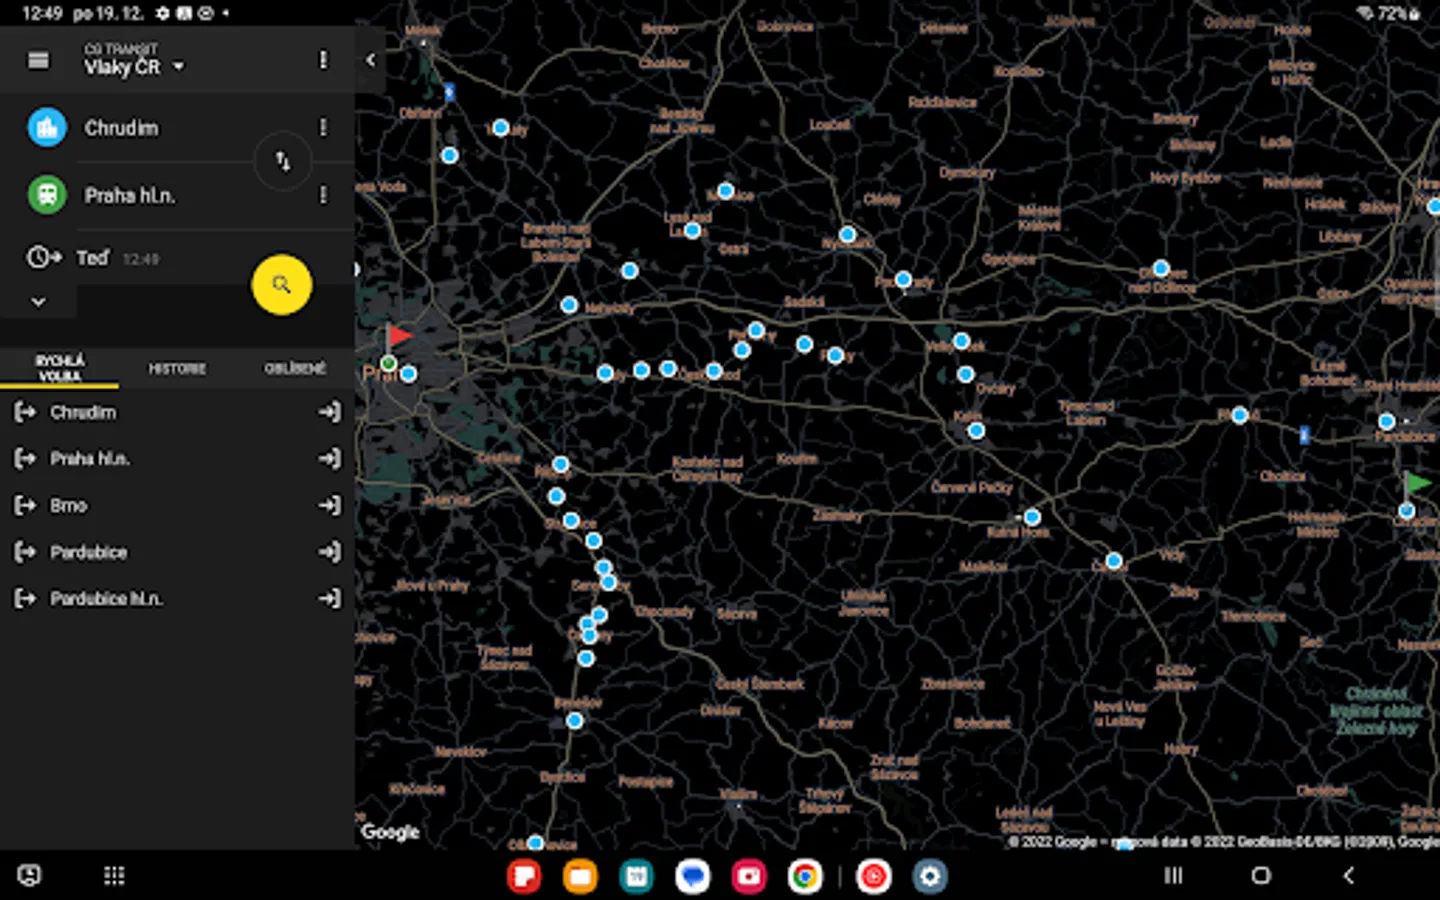Open the overflow menu beside Vlaky ČR

[323, 60]
